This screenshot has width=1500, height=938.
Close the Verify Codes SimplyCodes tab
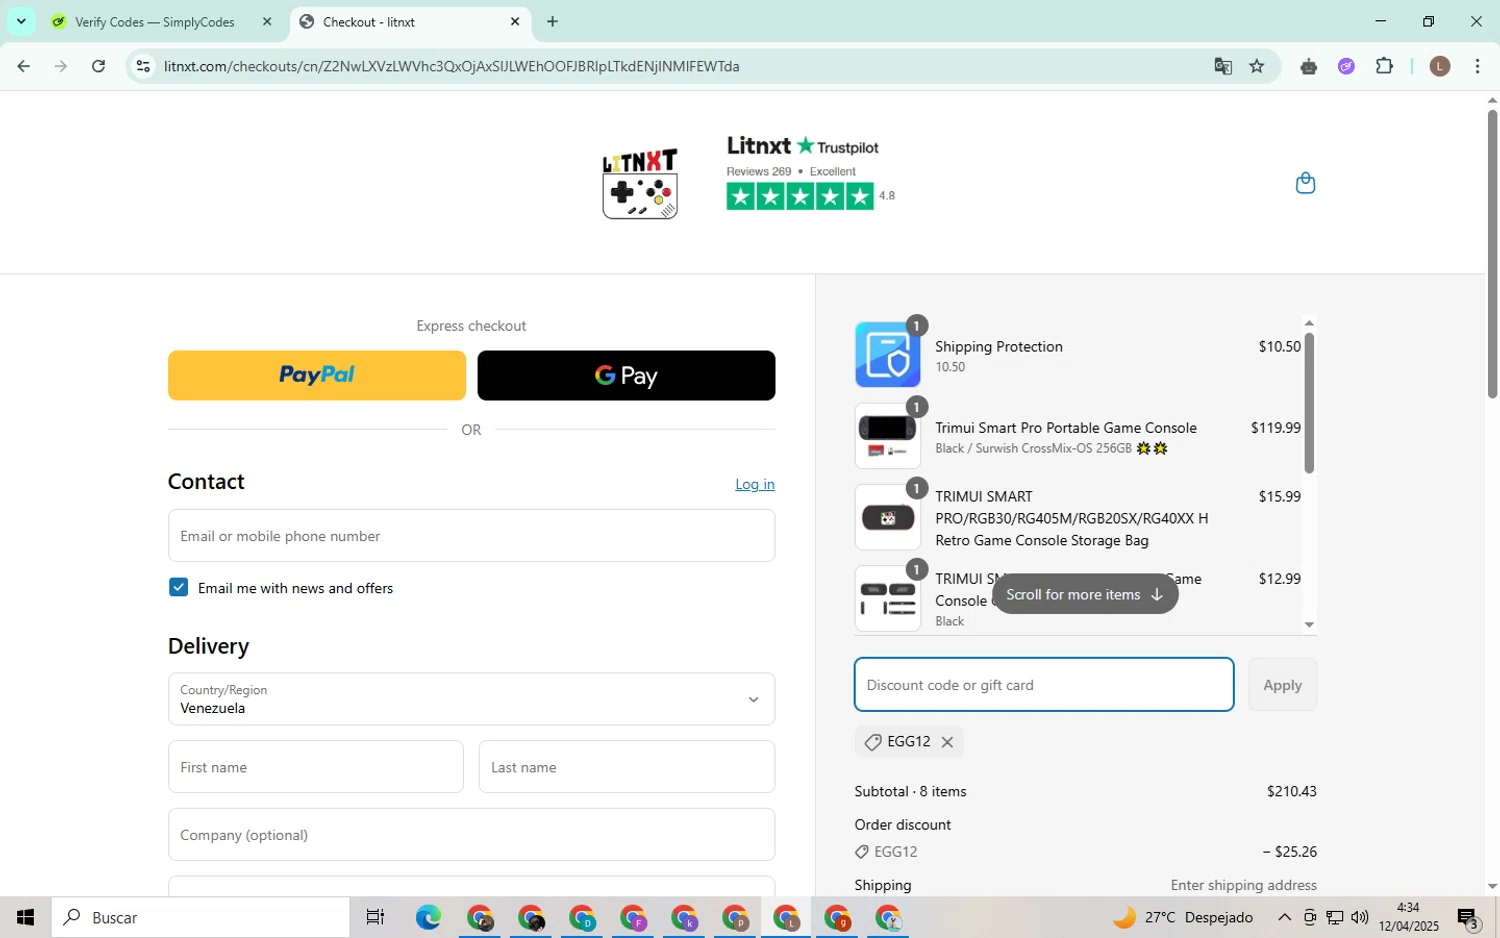click(266, 21)
